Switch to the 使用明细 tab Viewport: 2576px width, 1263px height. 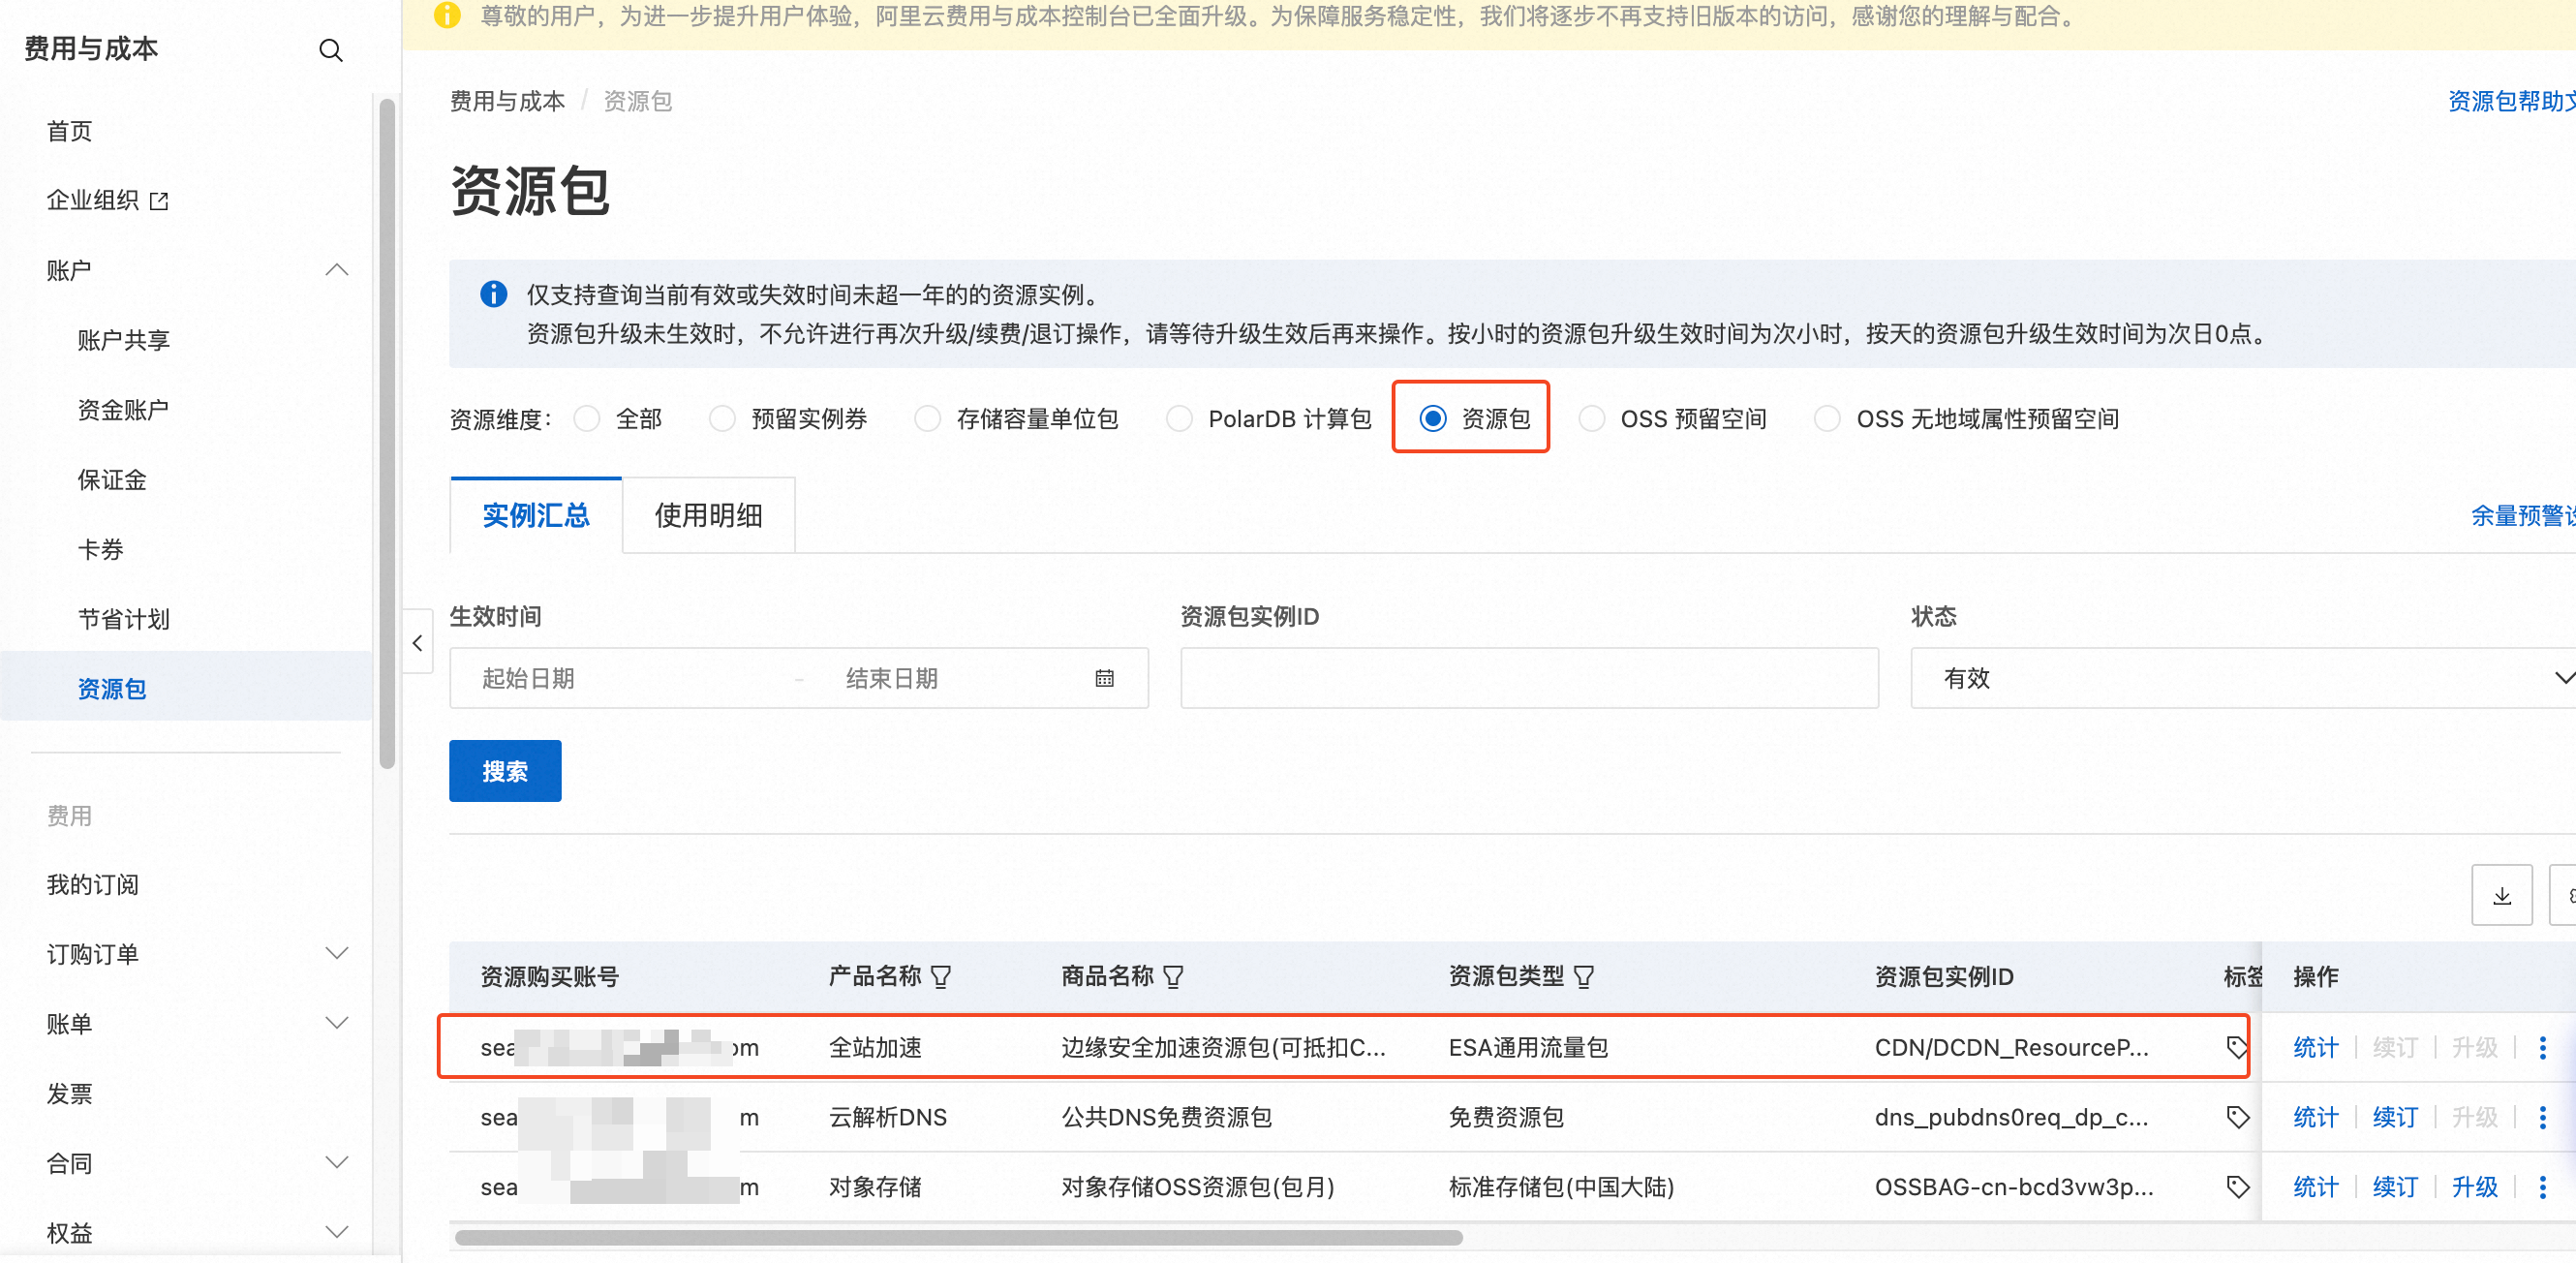pos(708,515)
